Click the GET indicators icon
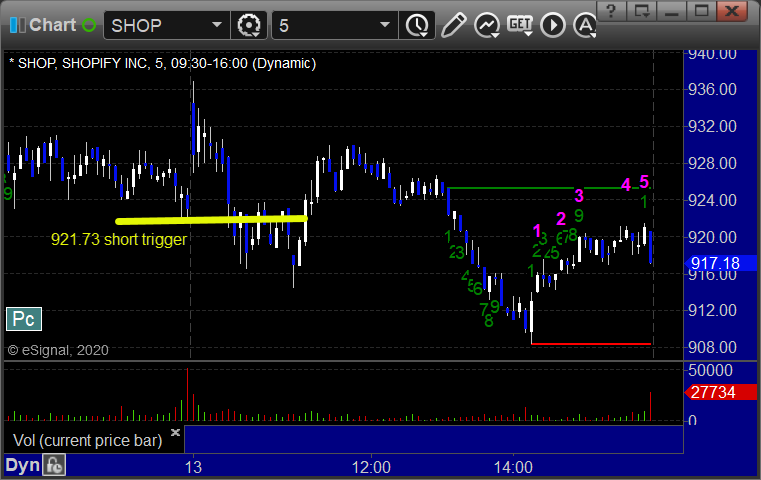The image size is (761, 480). (520, 25)
